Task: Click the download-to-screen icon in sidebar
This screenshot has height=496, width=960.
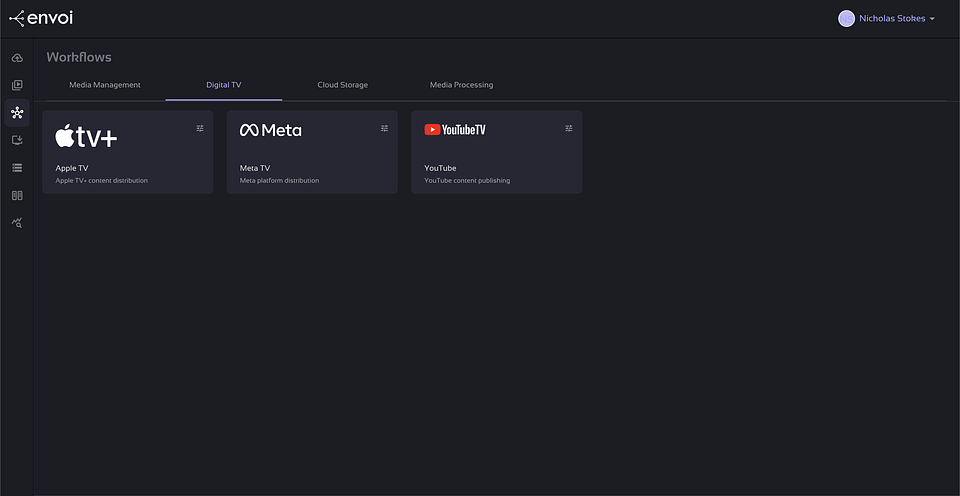Action: 17,140
